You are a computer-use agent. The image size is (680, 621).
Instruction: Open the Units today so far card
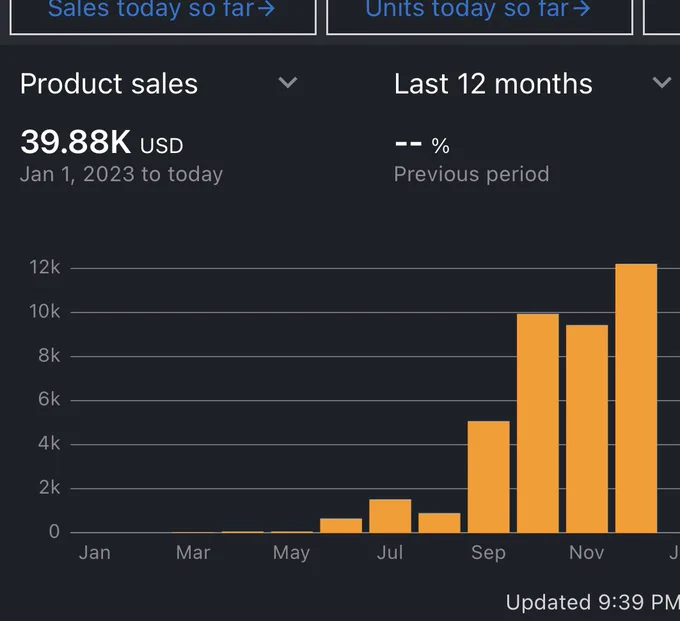point(479,16)
